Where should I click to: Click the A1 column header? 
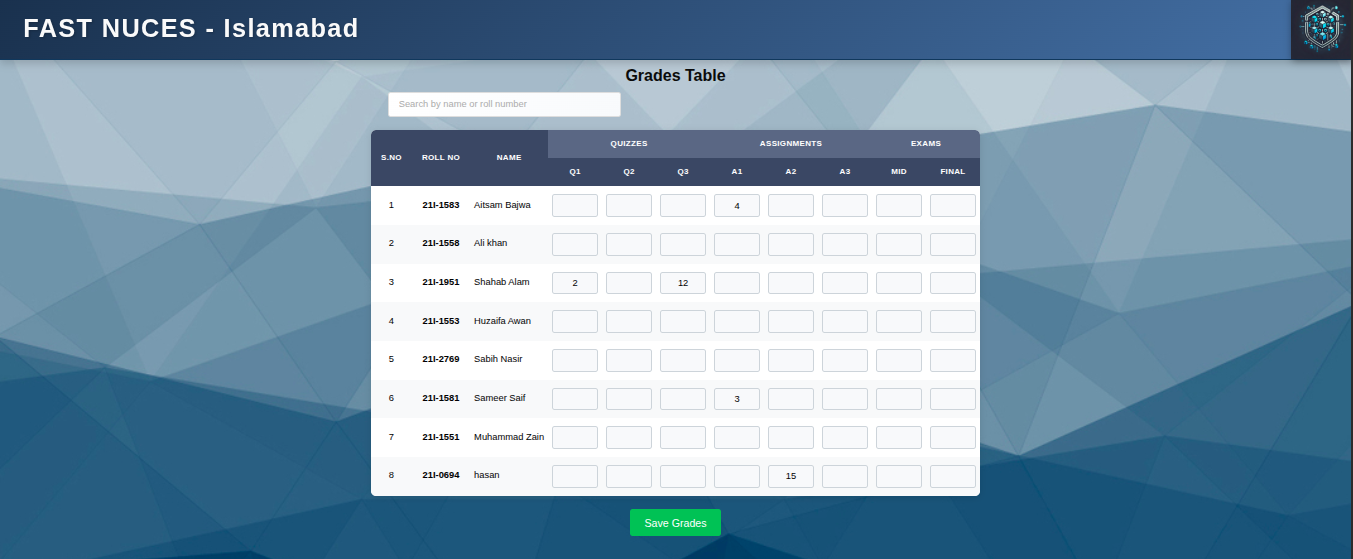coord(737,172)
